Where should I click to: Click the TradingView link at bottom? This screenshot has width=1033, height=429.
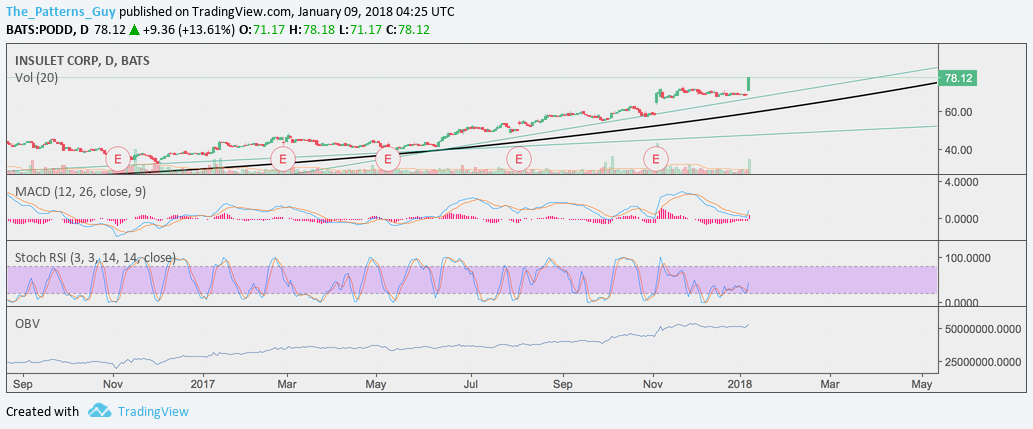153,412
